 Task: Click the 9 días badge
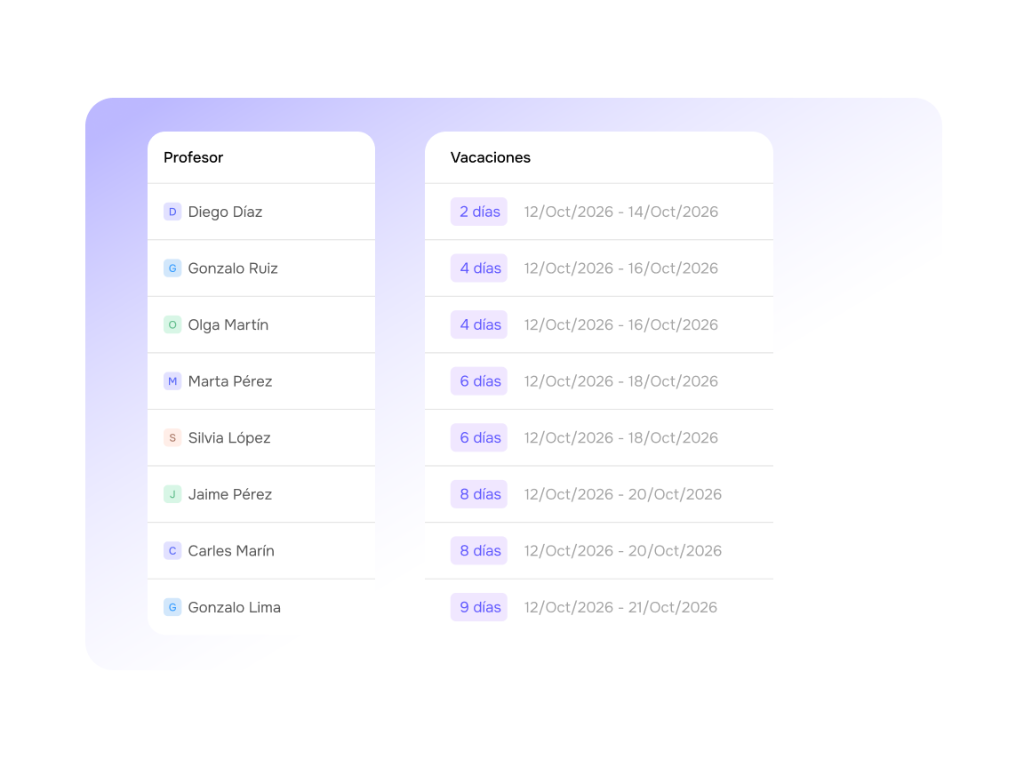(479, 607)
